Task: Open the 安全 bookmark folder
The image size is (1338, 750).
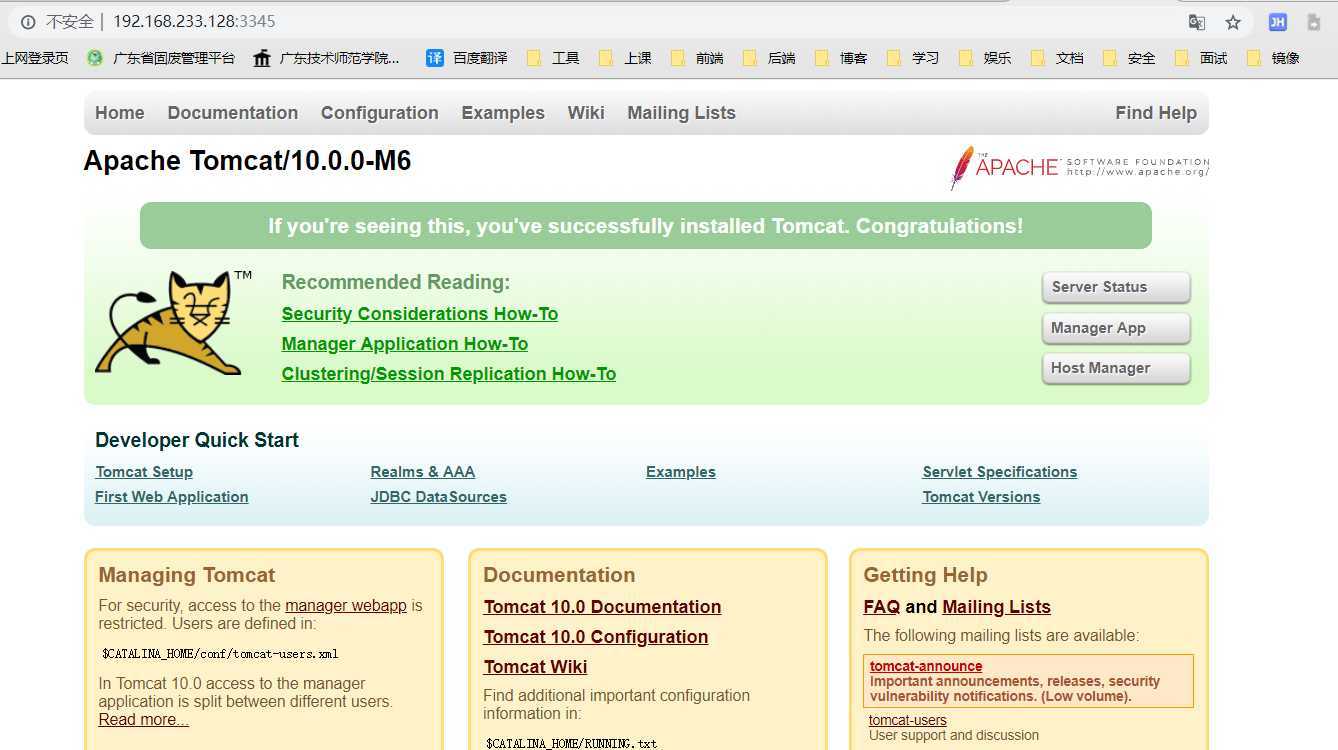Action: 1129,58
